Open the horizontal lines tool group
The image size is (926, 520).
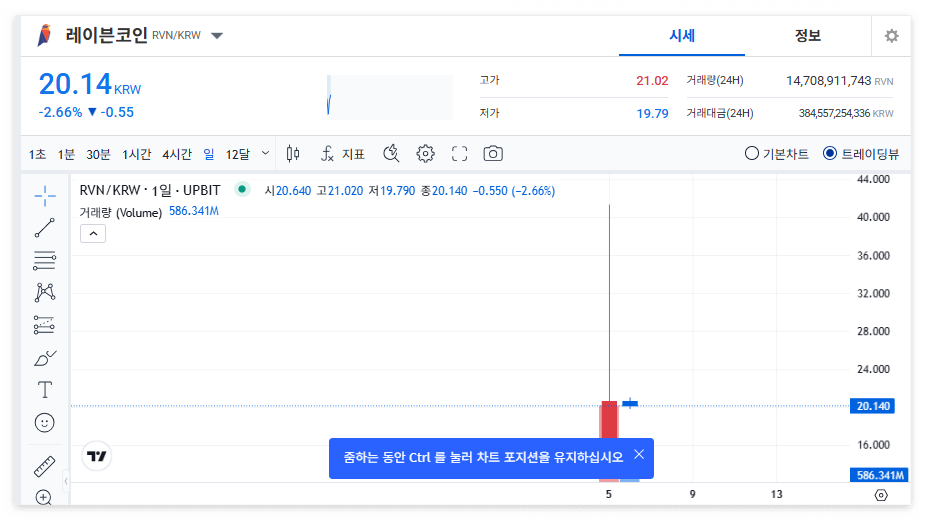(45, 260)
